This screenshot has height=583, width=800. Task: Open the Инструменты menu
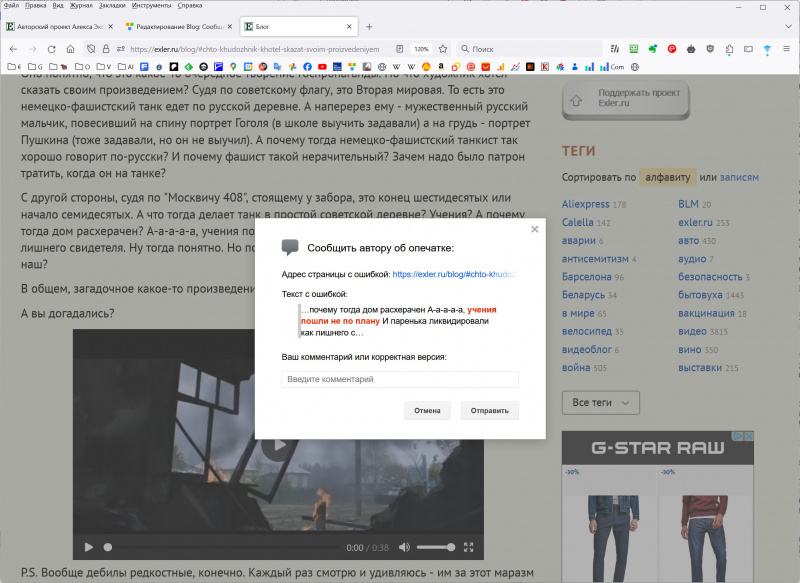[150, 5]
